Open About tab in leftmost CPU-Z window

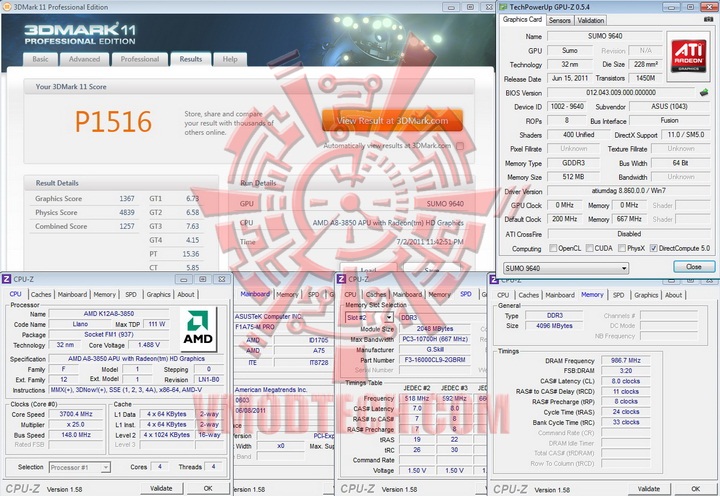186,294
